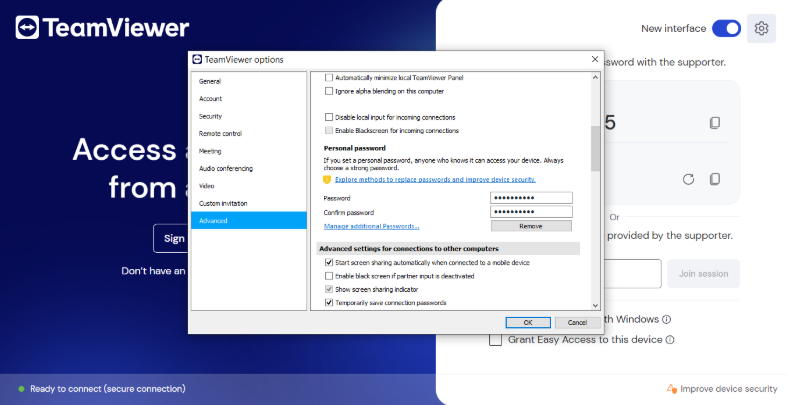Close the TeamViewer options dialog
This screenshot has width=787, height=405.
tap(595, 59)
